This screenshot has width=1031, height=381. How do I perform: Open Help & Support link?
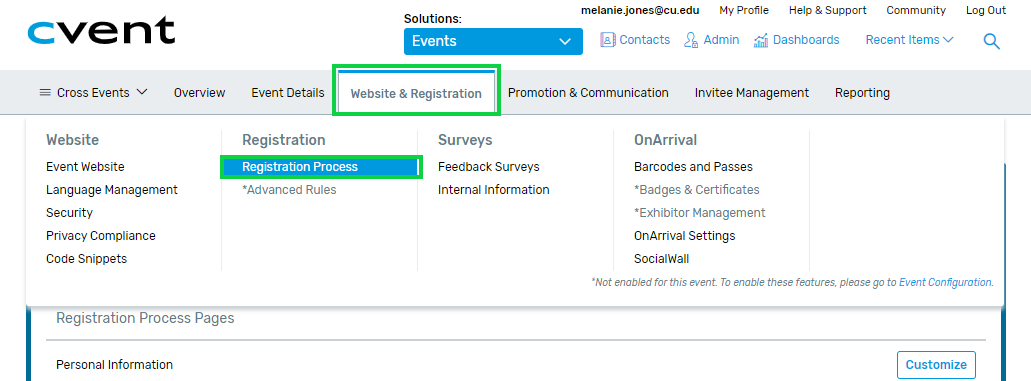click(827, 11)
